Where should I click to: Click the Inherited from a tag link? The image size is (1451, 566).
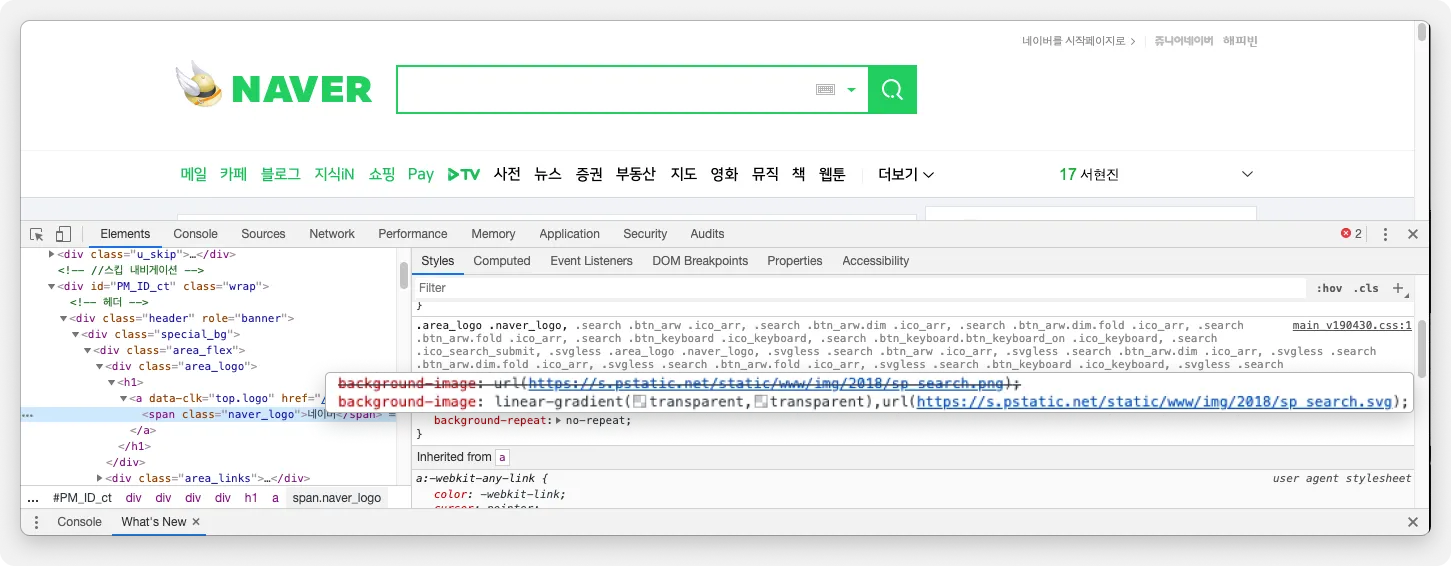click(503, 457)
